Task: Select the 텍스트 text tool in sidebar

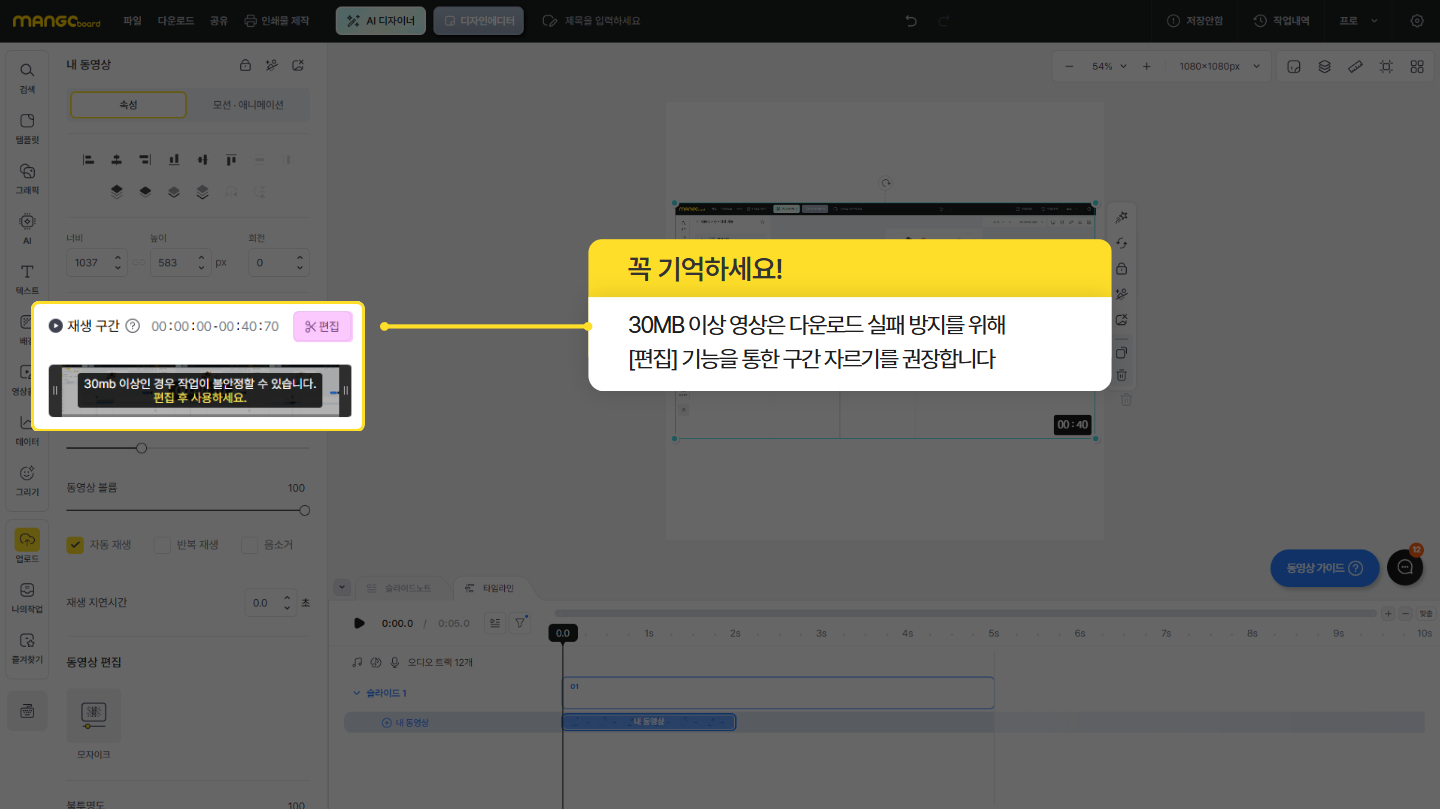Action: point(27,278)
